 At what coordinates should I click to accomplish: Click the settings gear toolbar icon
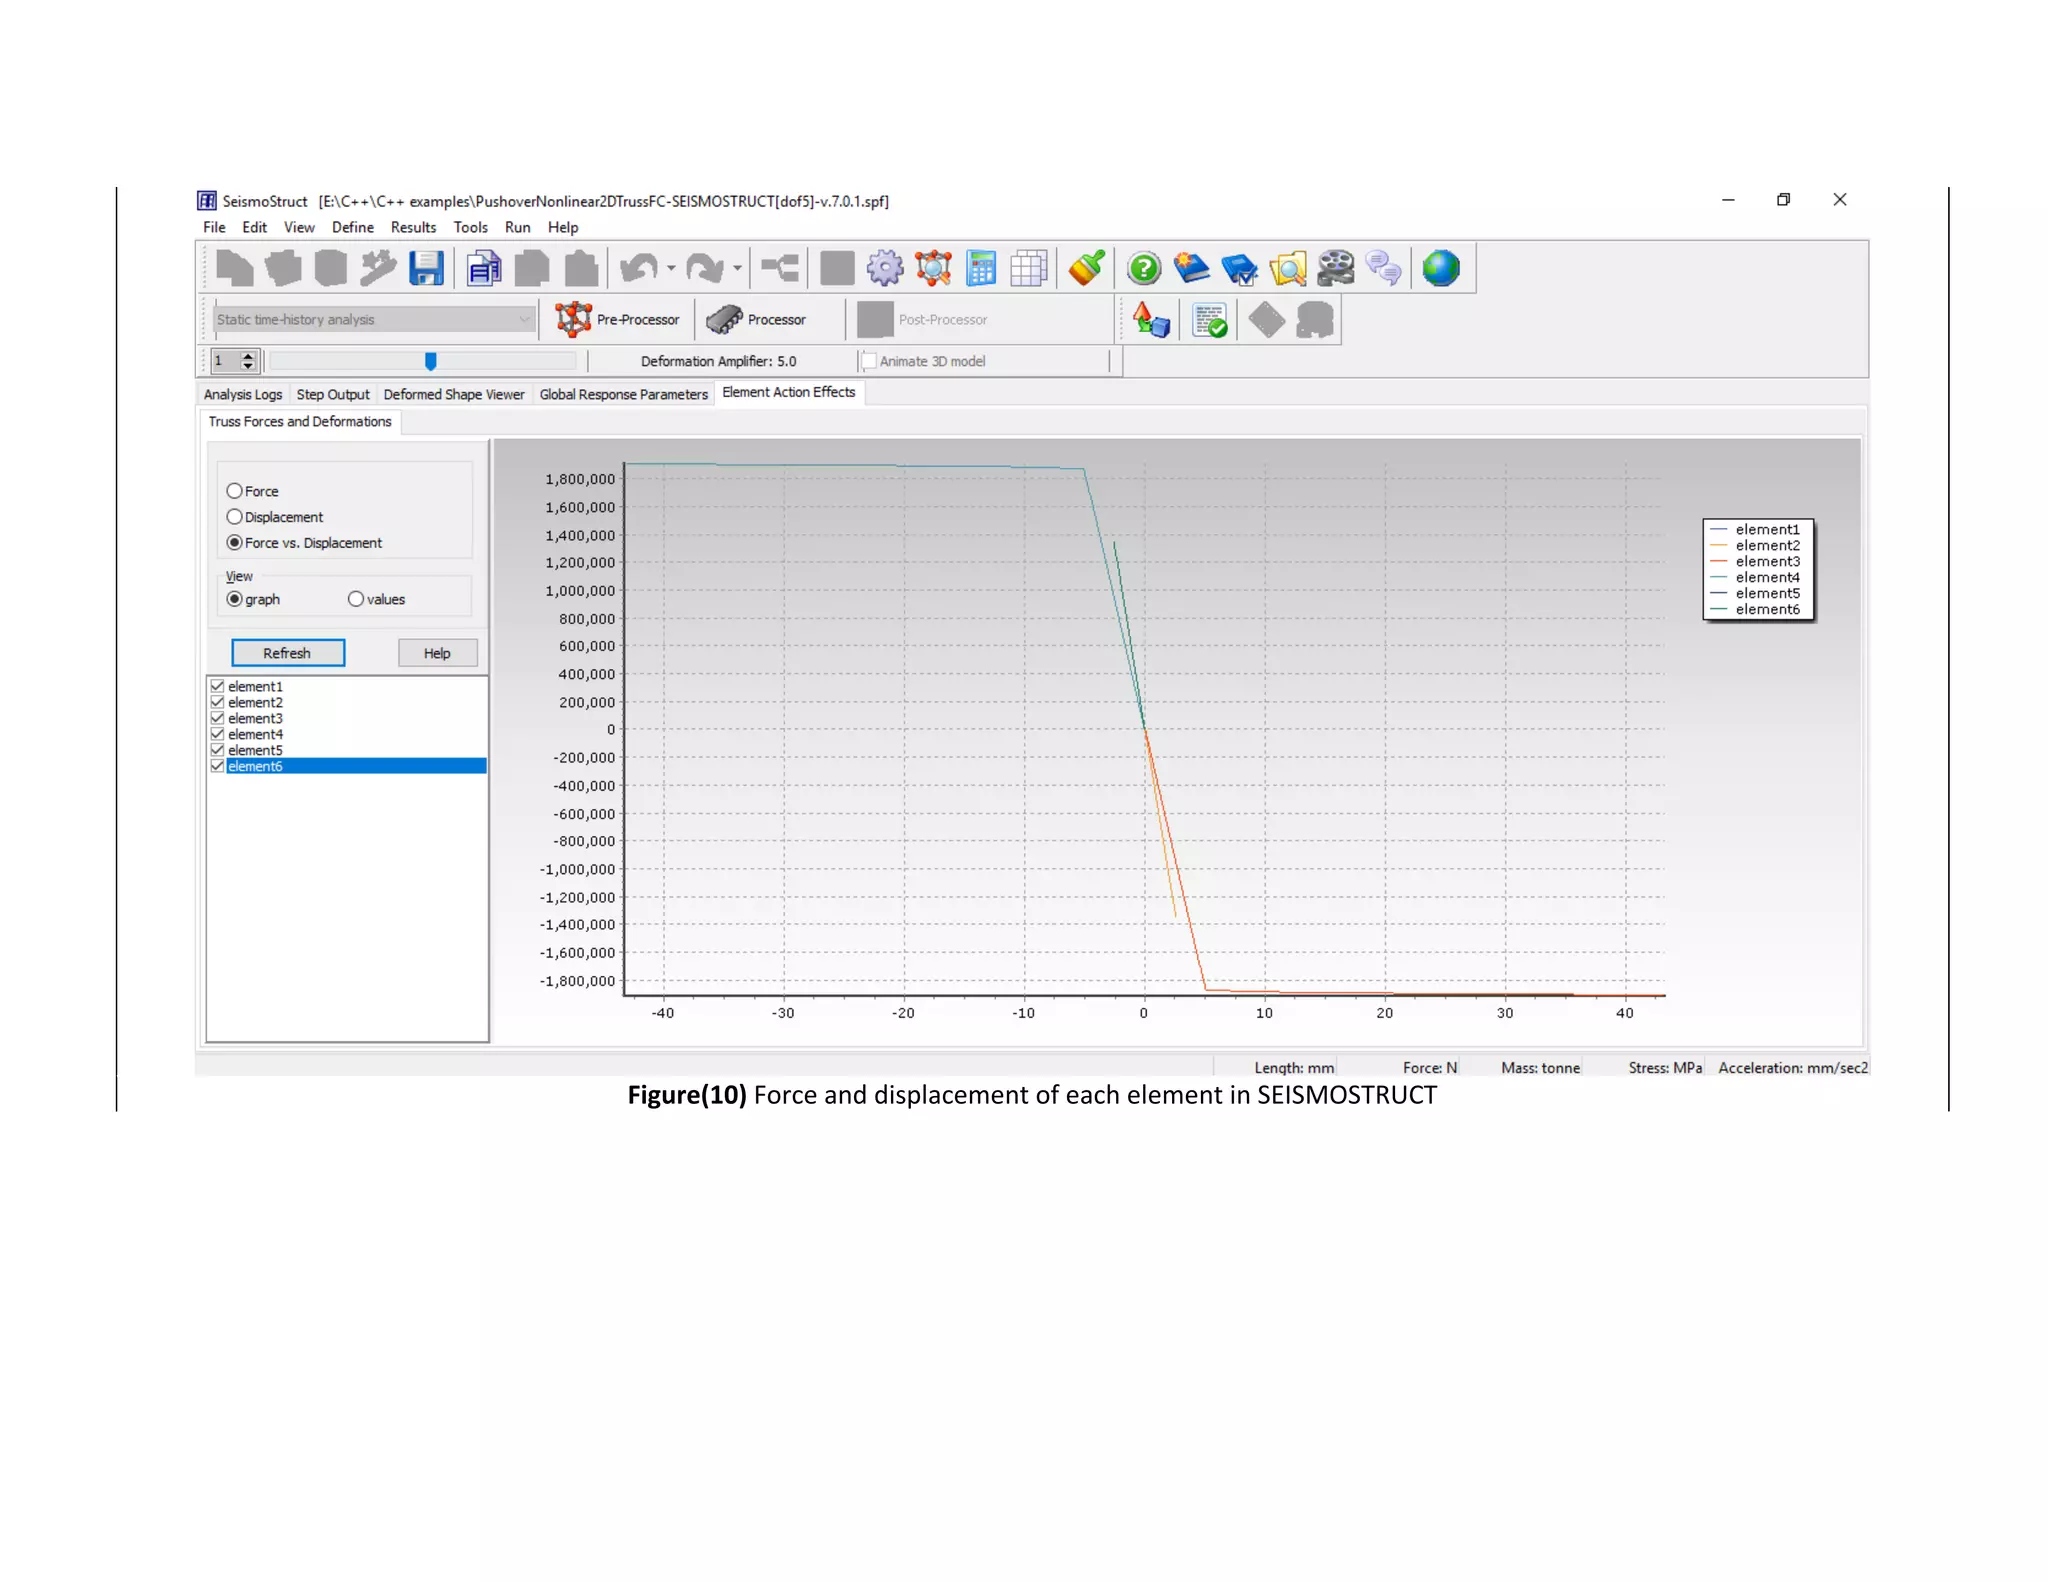[884, 269]
